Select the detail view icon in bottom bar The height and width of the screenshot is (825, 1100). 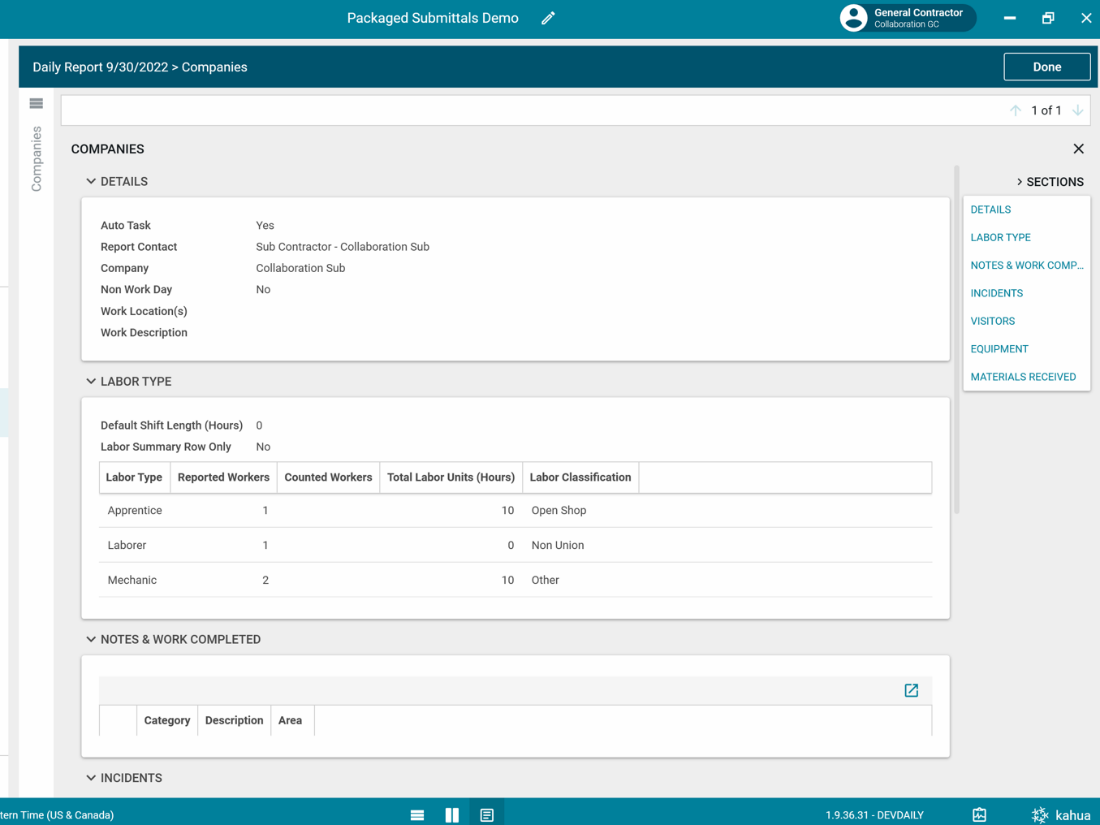487,815
